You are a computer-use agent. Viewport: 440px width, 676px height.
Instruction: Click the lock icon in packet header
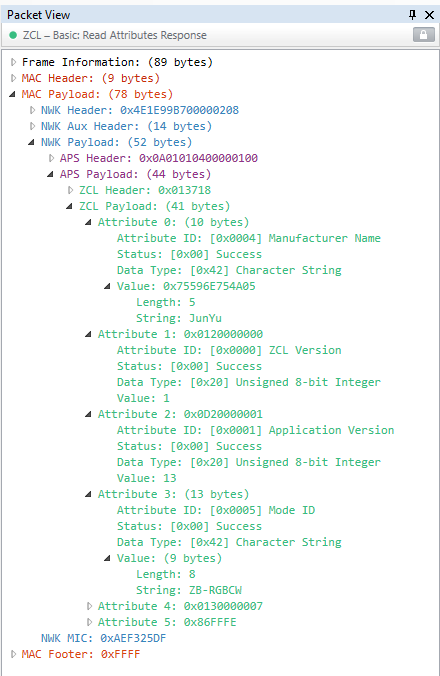tap(423, 34)
